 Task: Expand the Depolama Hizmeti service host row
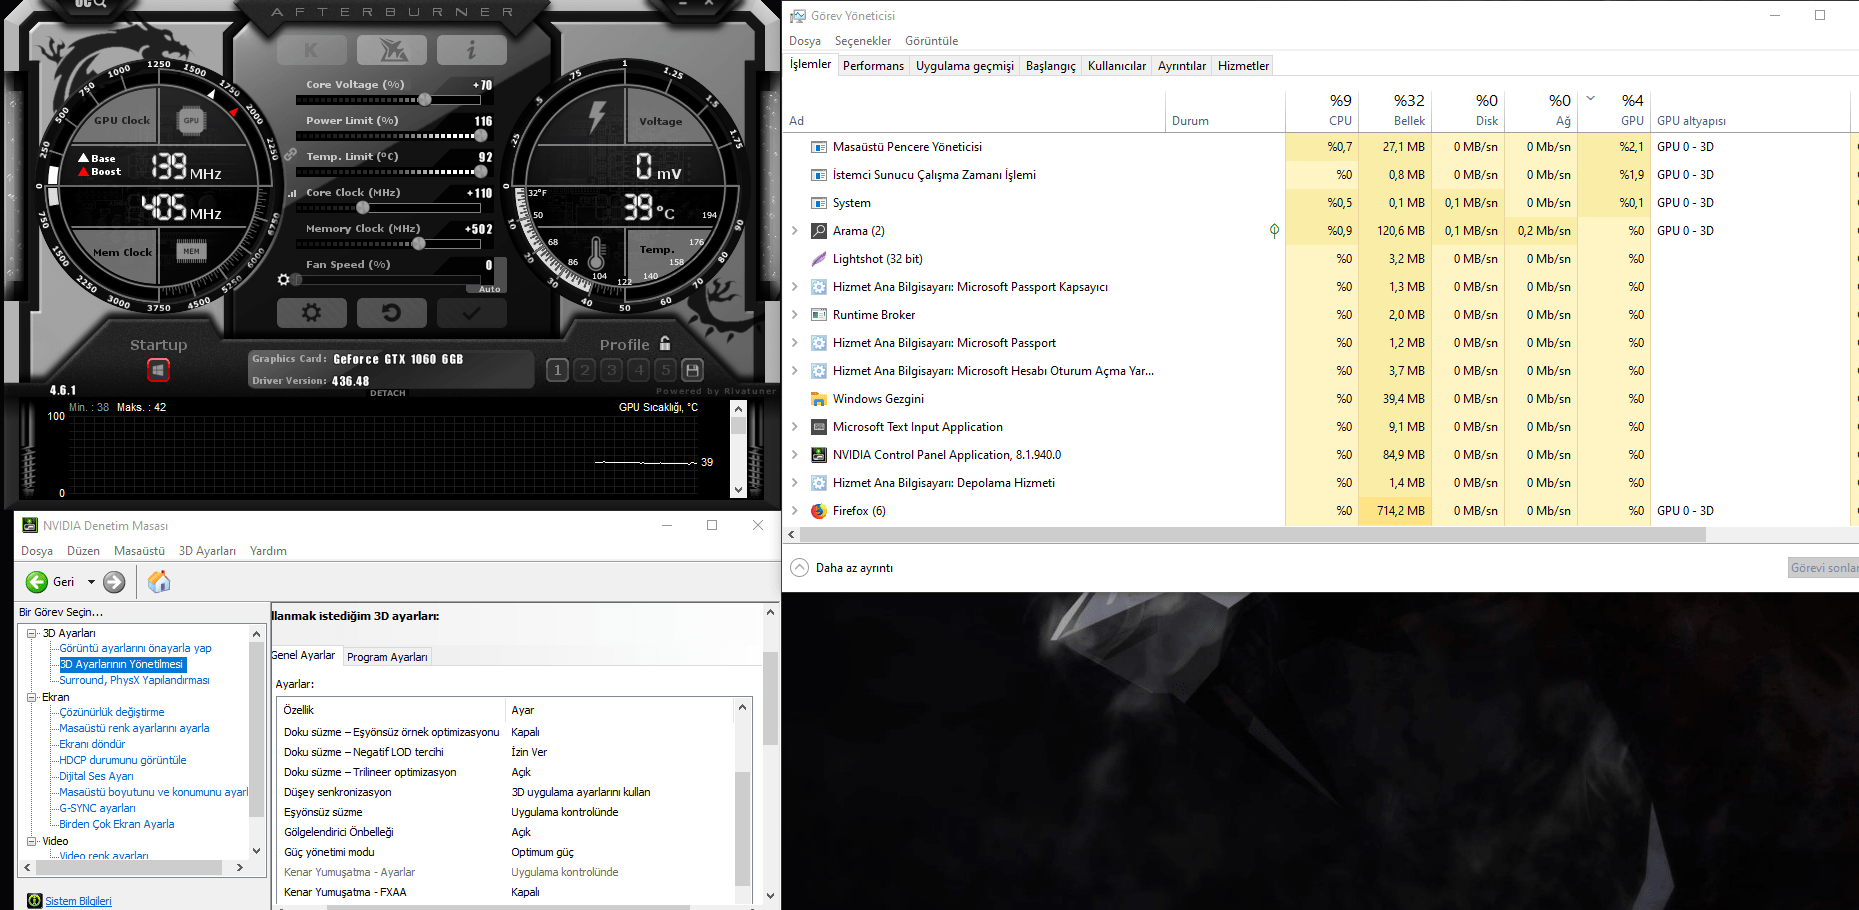point(795,483)
